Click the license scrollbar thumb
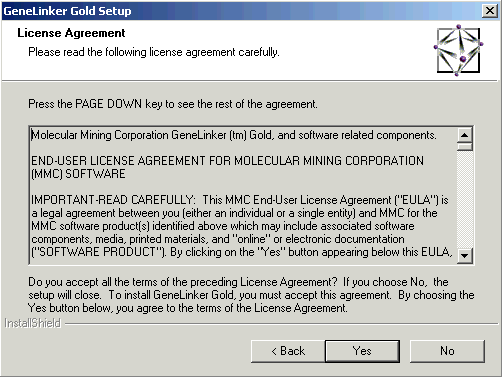 (465, 147)
